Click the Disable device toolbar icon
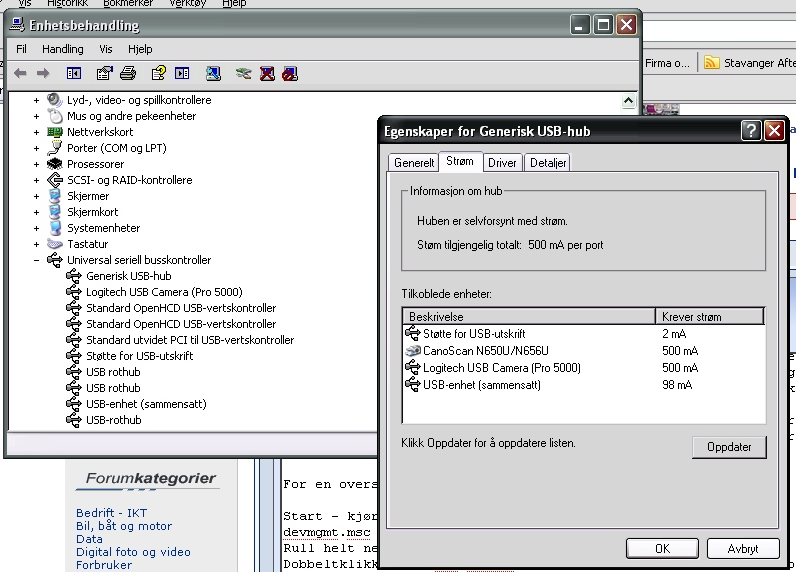The height and width of the screenshot is (572, 796). tap(290, 73)
